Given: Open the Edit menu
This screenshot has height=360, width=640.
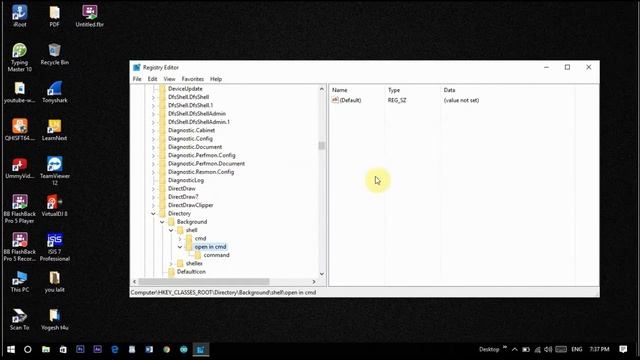Looking at the screenshot, I should (152, 79).
